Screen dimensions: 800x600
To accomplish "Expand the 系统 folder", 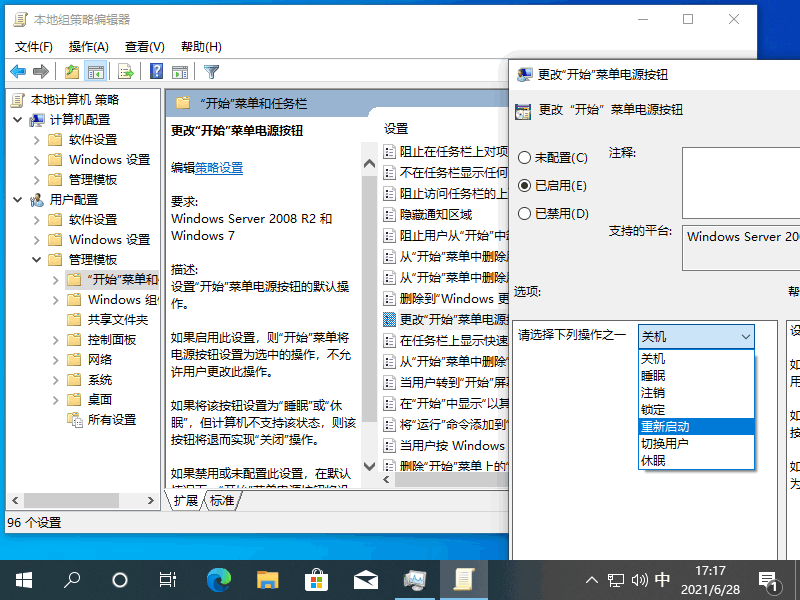I will tap(56, 380).
